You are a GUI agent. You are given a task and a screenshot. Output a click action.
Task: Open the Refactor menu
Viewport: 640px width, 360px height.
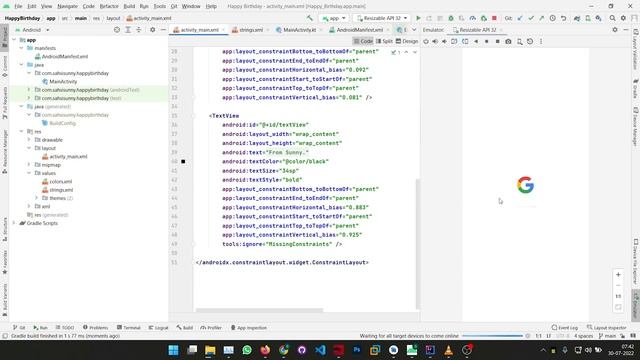[x=109, y=6]
